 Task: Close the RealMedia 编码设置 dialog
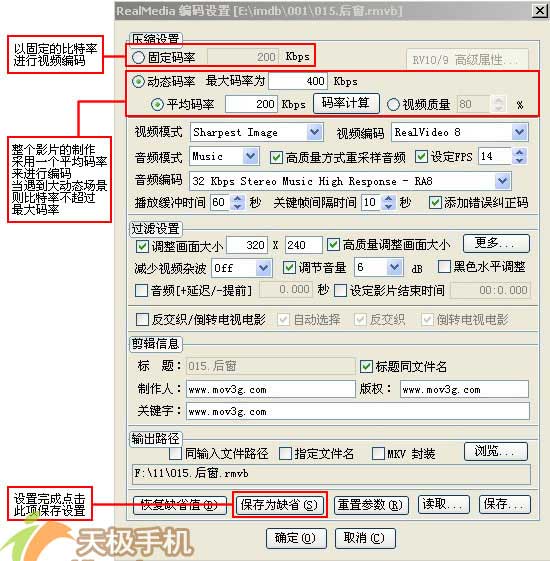(540, 10)
